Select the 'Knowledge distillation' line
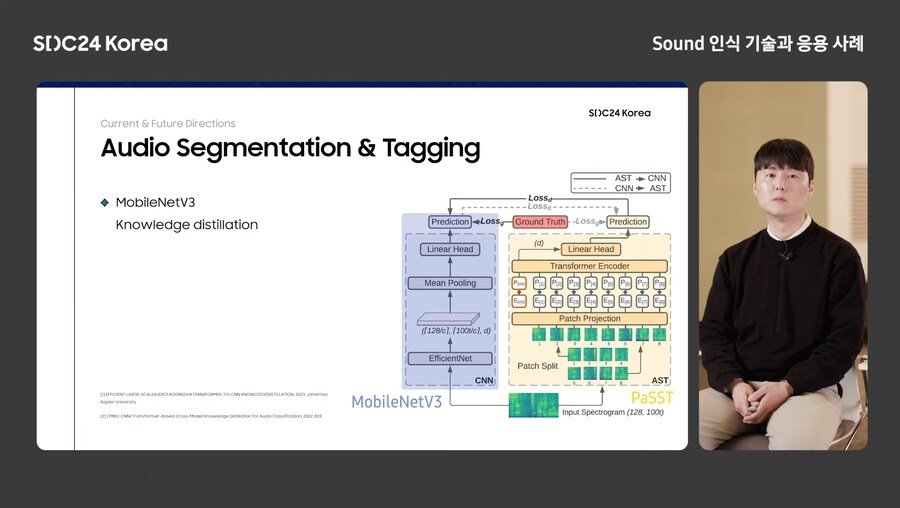The width and height of the screenshot is (900, 508). tap(187, 224)
